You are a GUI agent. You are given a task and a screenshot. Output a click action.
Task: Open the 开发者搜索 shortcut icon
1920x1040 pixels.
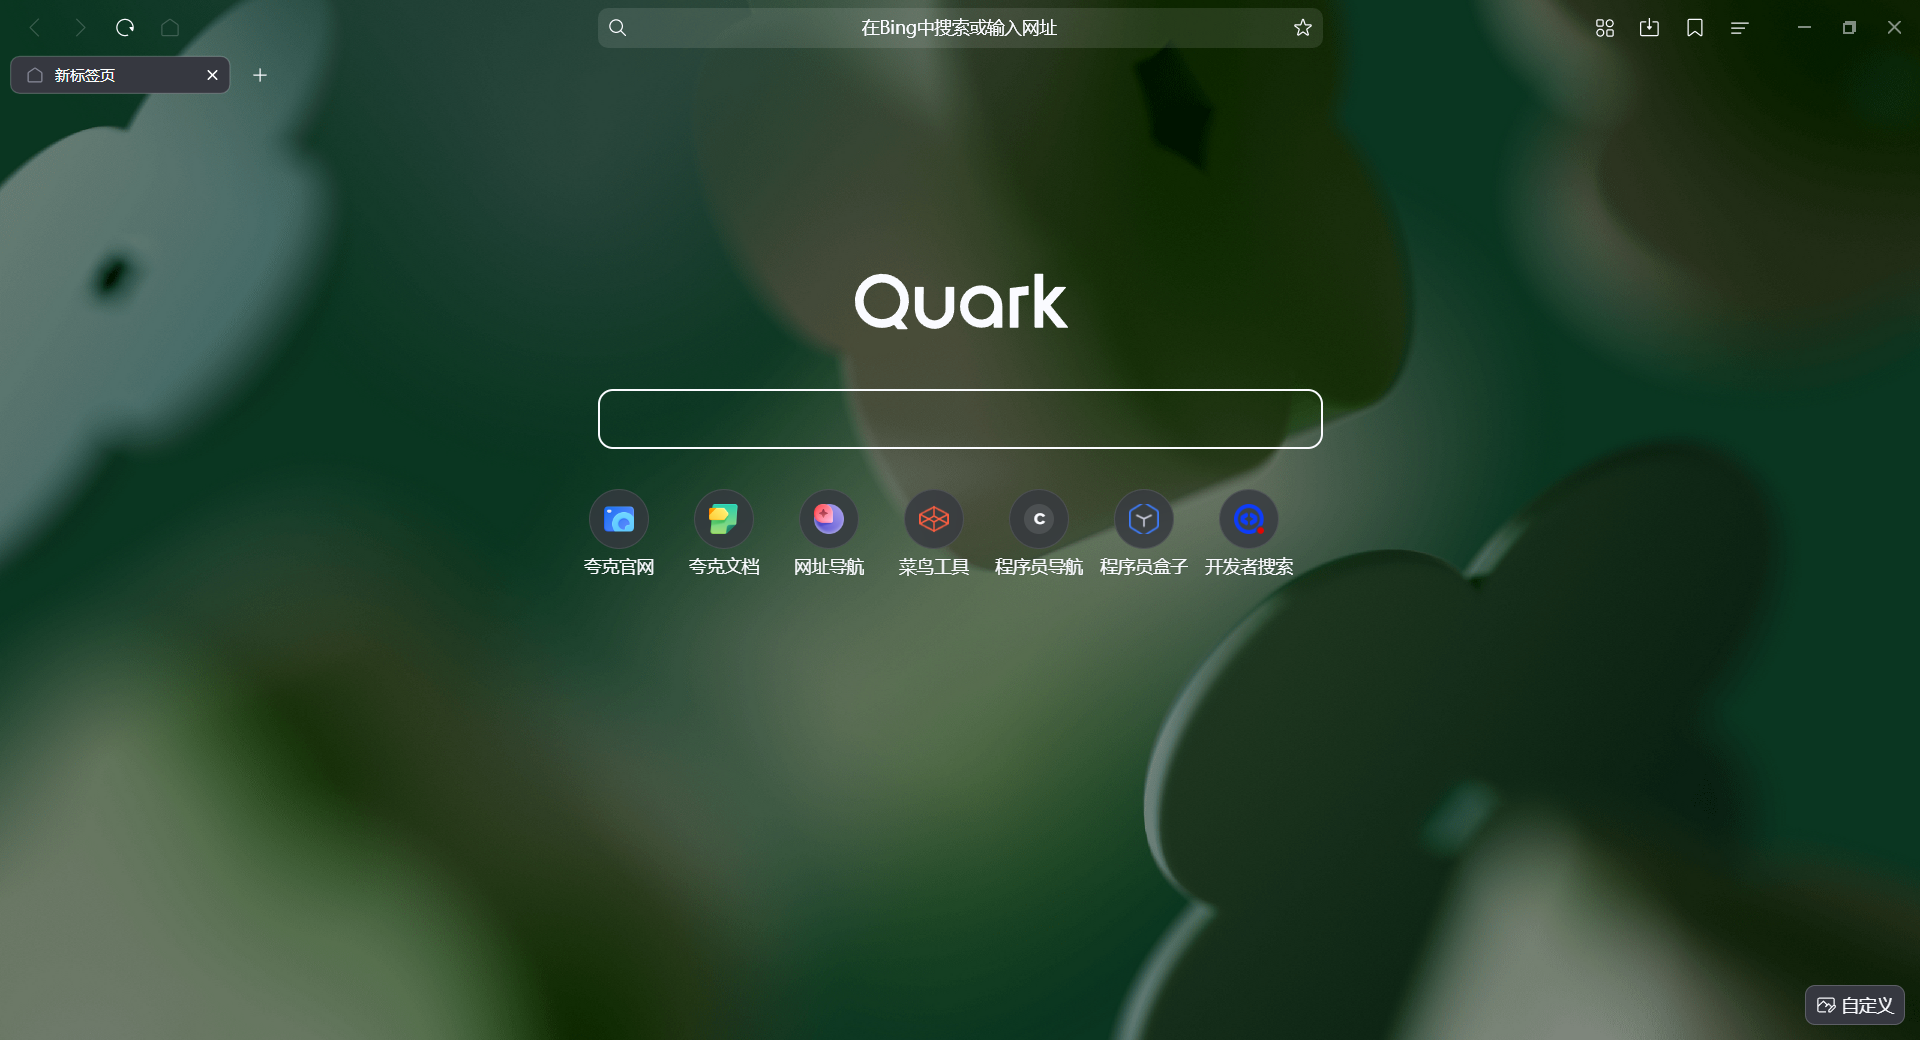pos(1249,519)
